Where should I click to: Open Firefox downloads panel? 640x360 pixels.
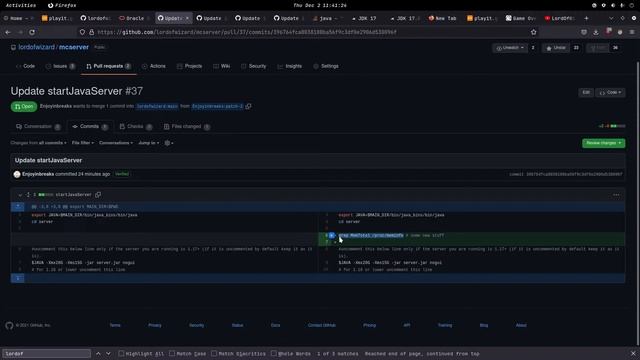(596, 32)
